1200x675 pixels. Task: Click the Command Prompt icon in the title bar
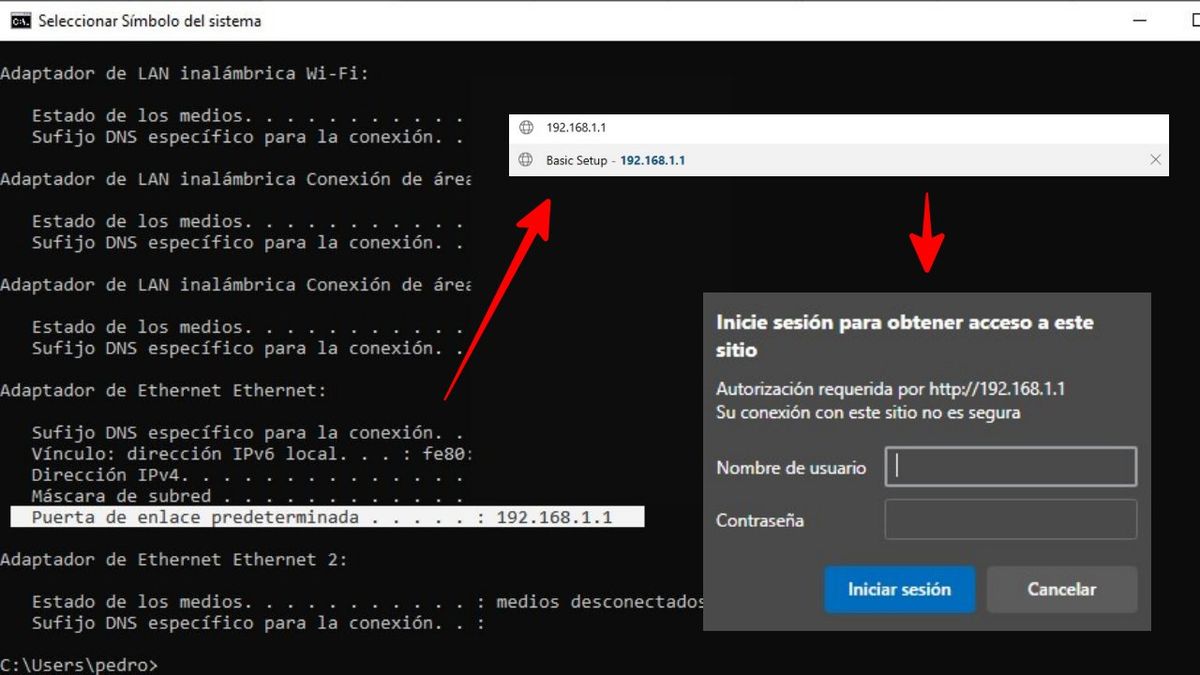click(x=20, y=20)
